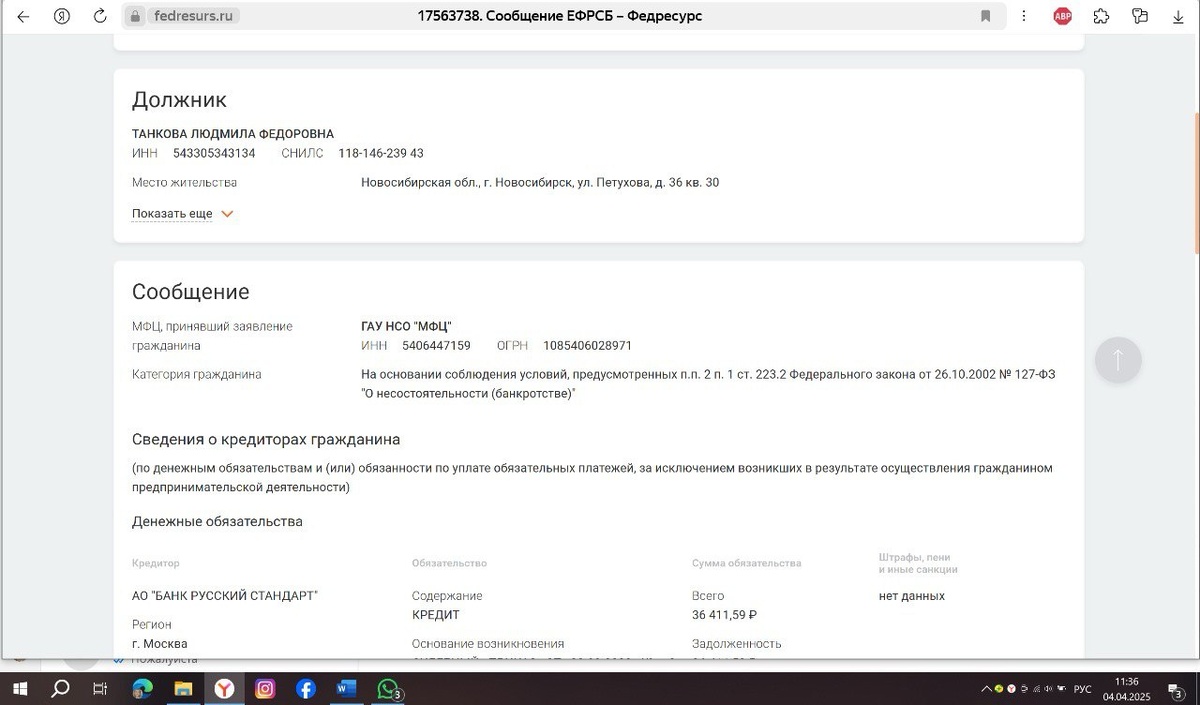
Task: Select debtor name ТАНКОВА ЛЮДМИЛА ФЕДОРОВНА
Action: (x=233, y=134)
